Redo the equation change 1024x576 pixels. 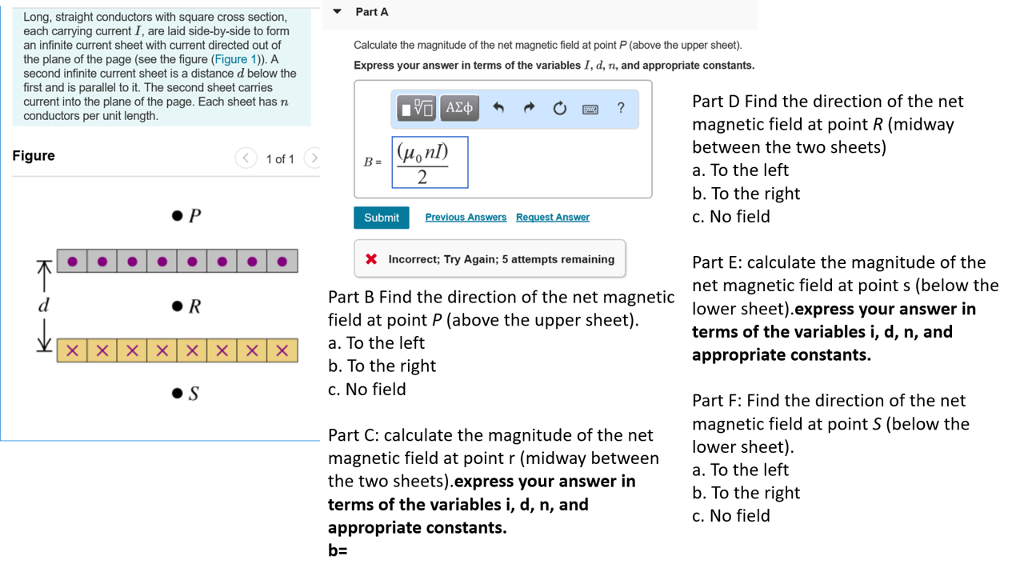(x=531, y=108)
